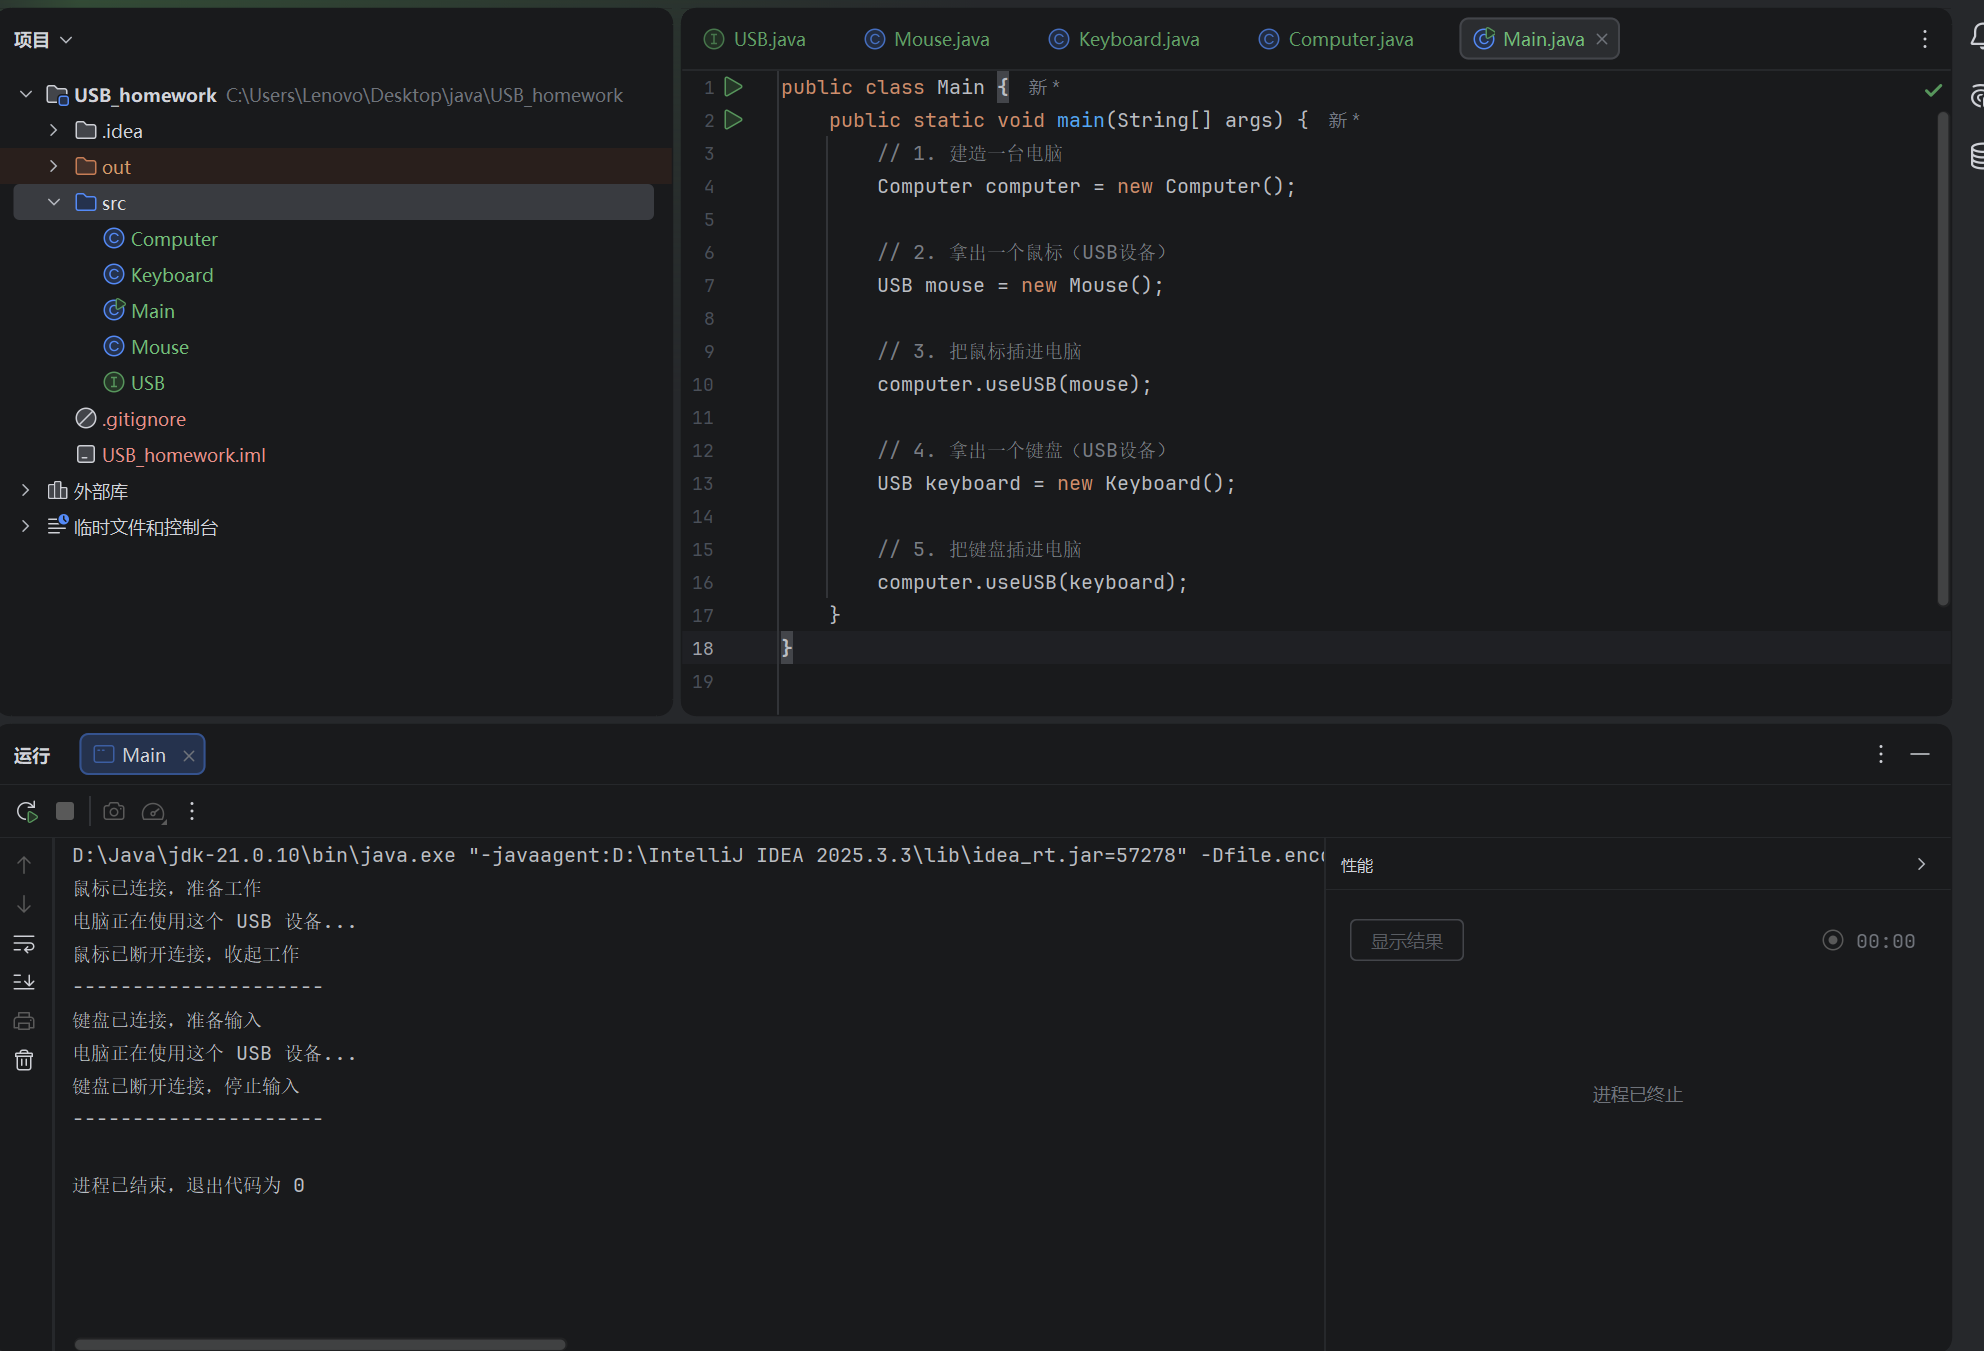Click the print console icon
This screenshot has height=1351, width=1984.
24,1021
